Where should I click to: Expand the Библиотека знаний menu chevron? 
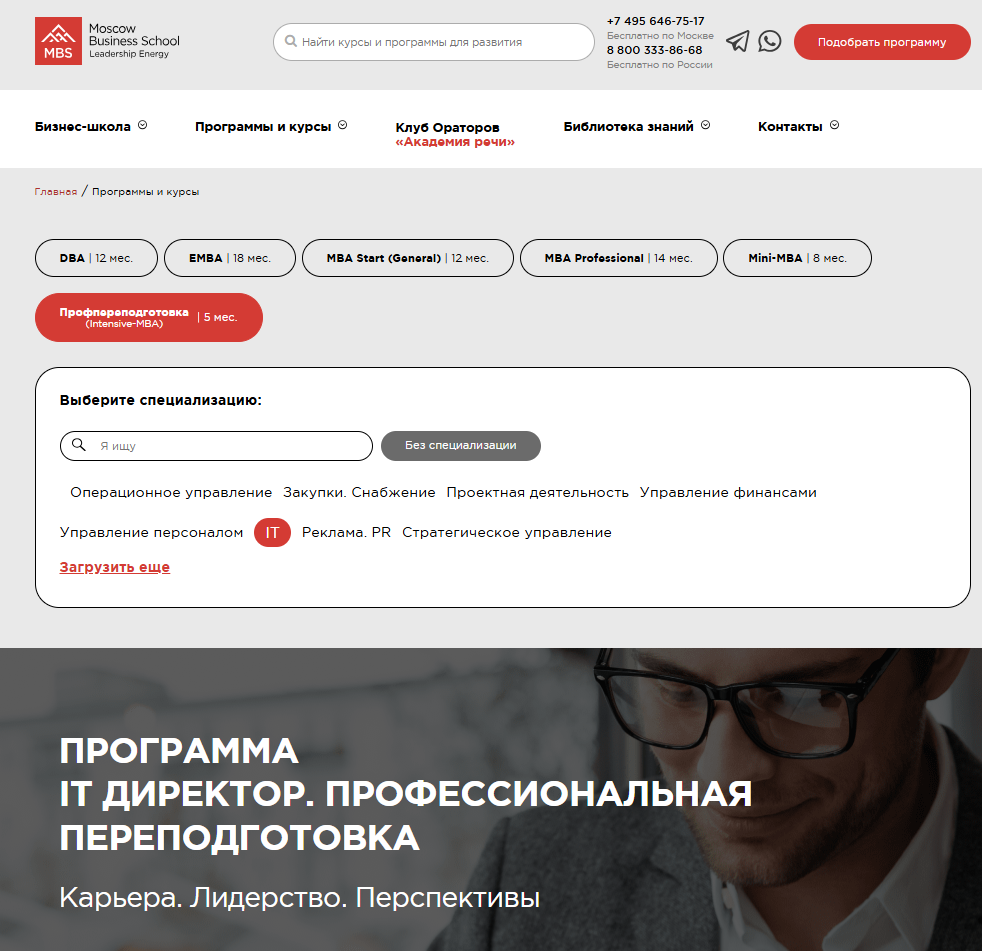point(705,125)
